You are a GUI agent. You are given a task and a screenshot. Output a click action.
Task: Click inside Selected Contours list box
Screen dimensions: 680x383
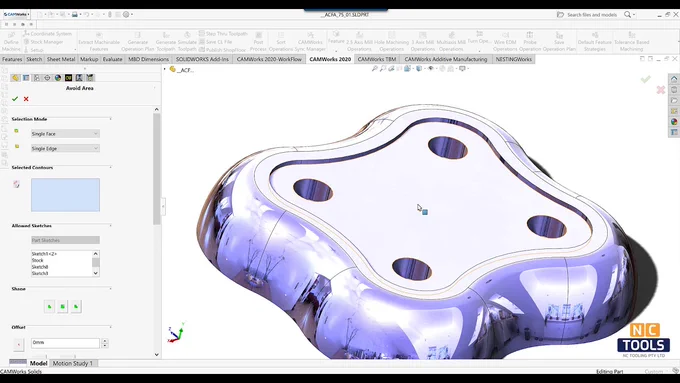coord(65,195)
